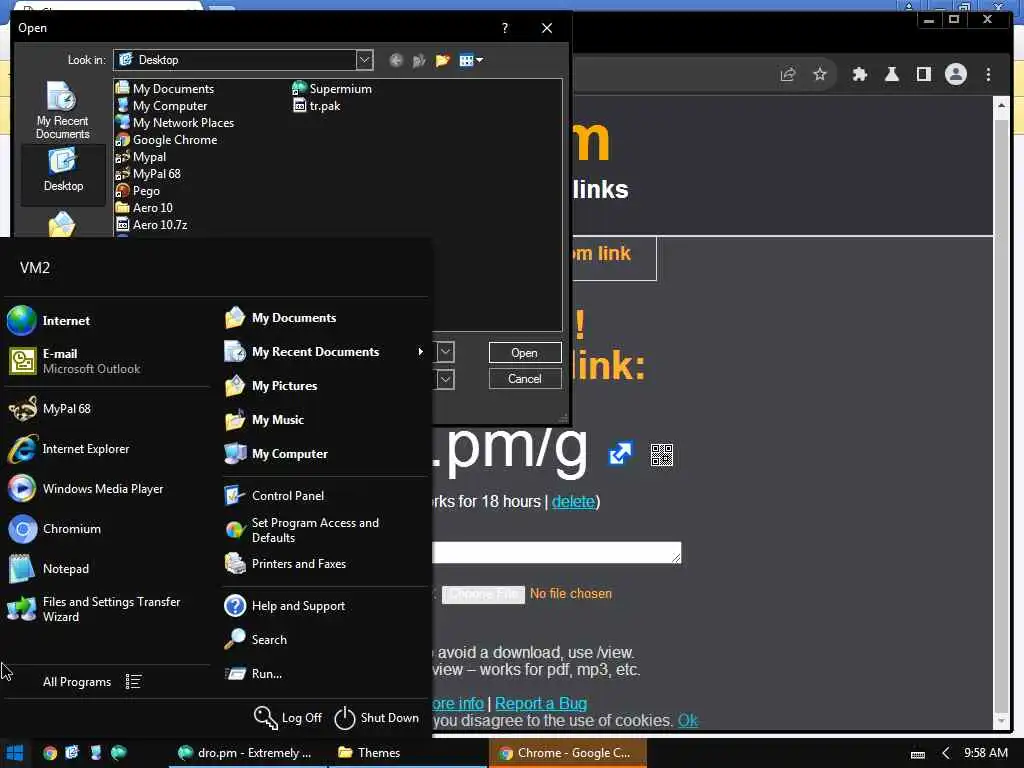Click the taskbar clock 9:58 AM

tap(985, 753)
